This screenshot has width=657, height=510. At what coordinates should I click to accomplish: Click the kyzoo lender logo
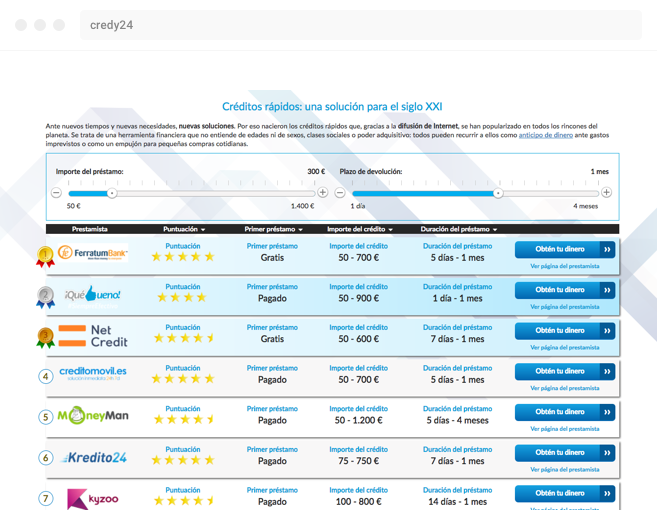pyautogui.click(x=93, y=499)
